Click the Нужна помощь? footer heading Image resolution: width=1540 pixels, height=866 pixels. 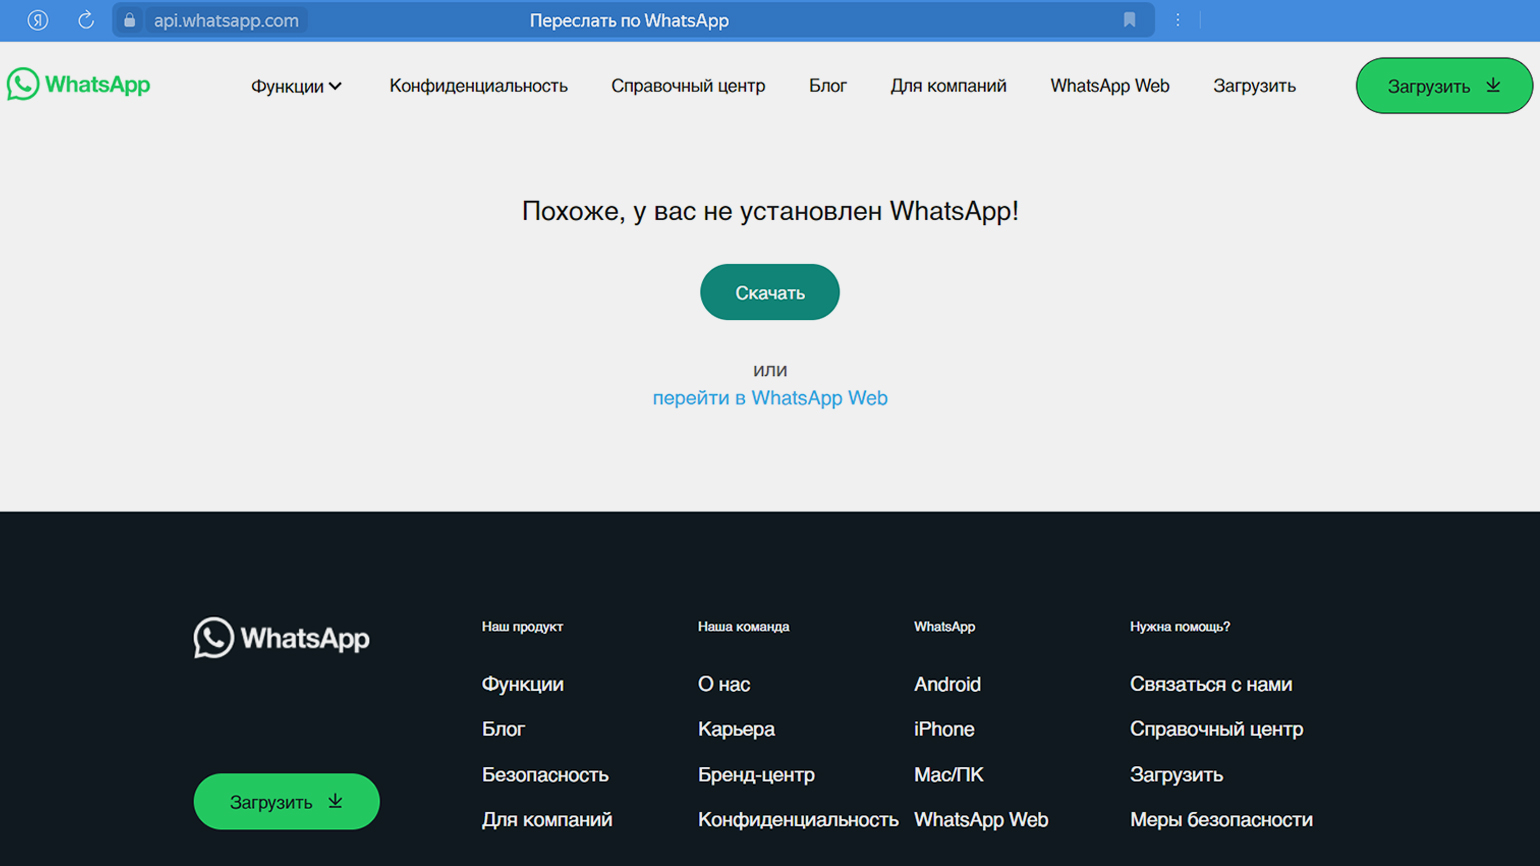[x=1180, y=626]
